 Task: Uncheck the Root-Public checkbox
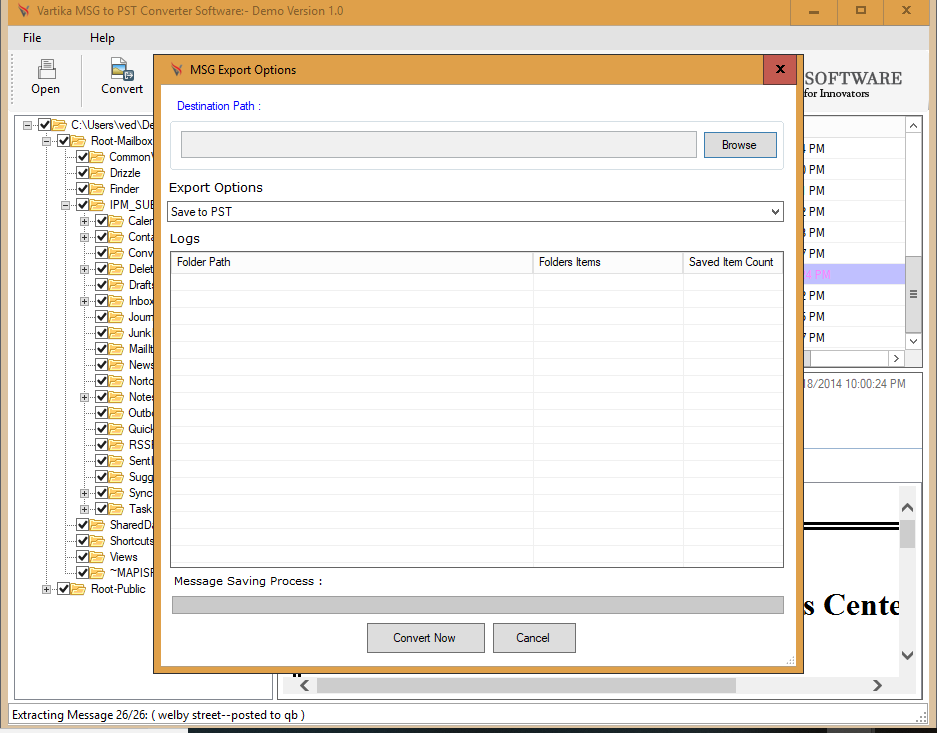point(63,589)
